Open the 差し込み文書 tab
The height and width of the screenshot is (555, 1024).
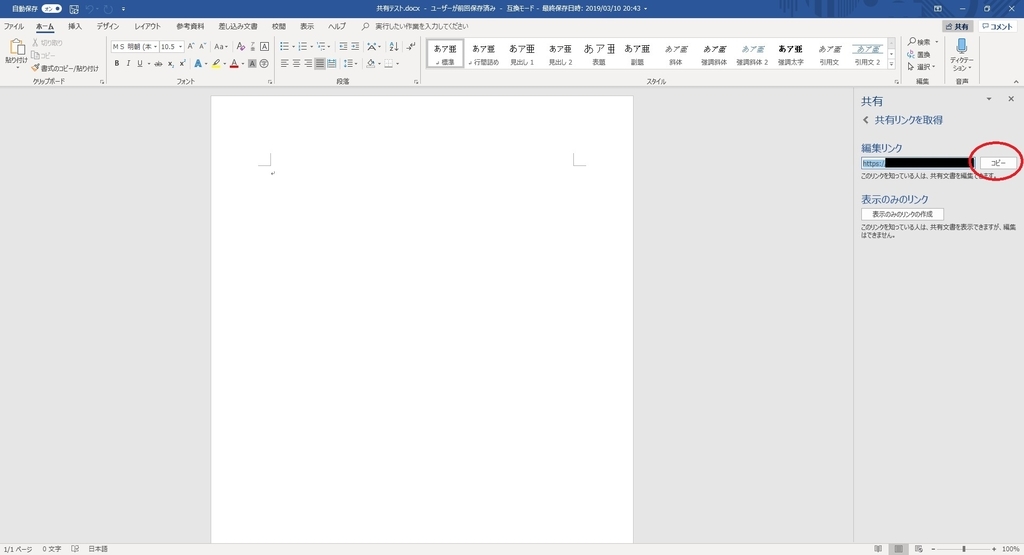point(238,26)
